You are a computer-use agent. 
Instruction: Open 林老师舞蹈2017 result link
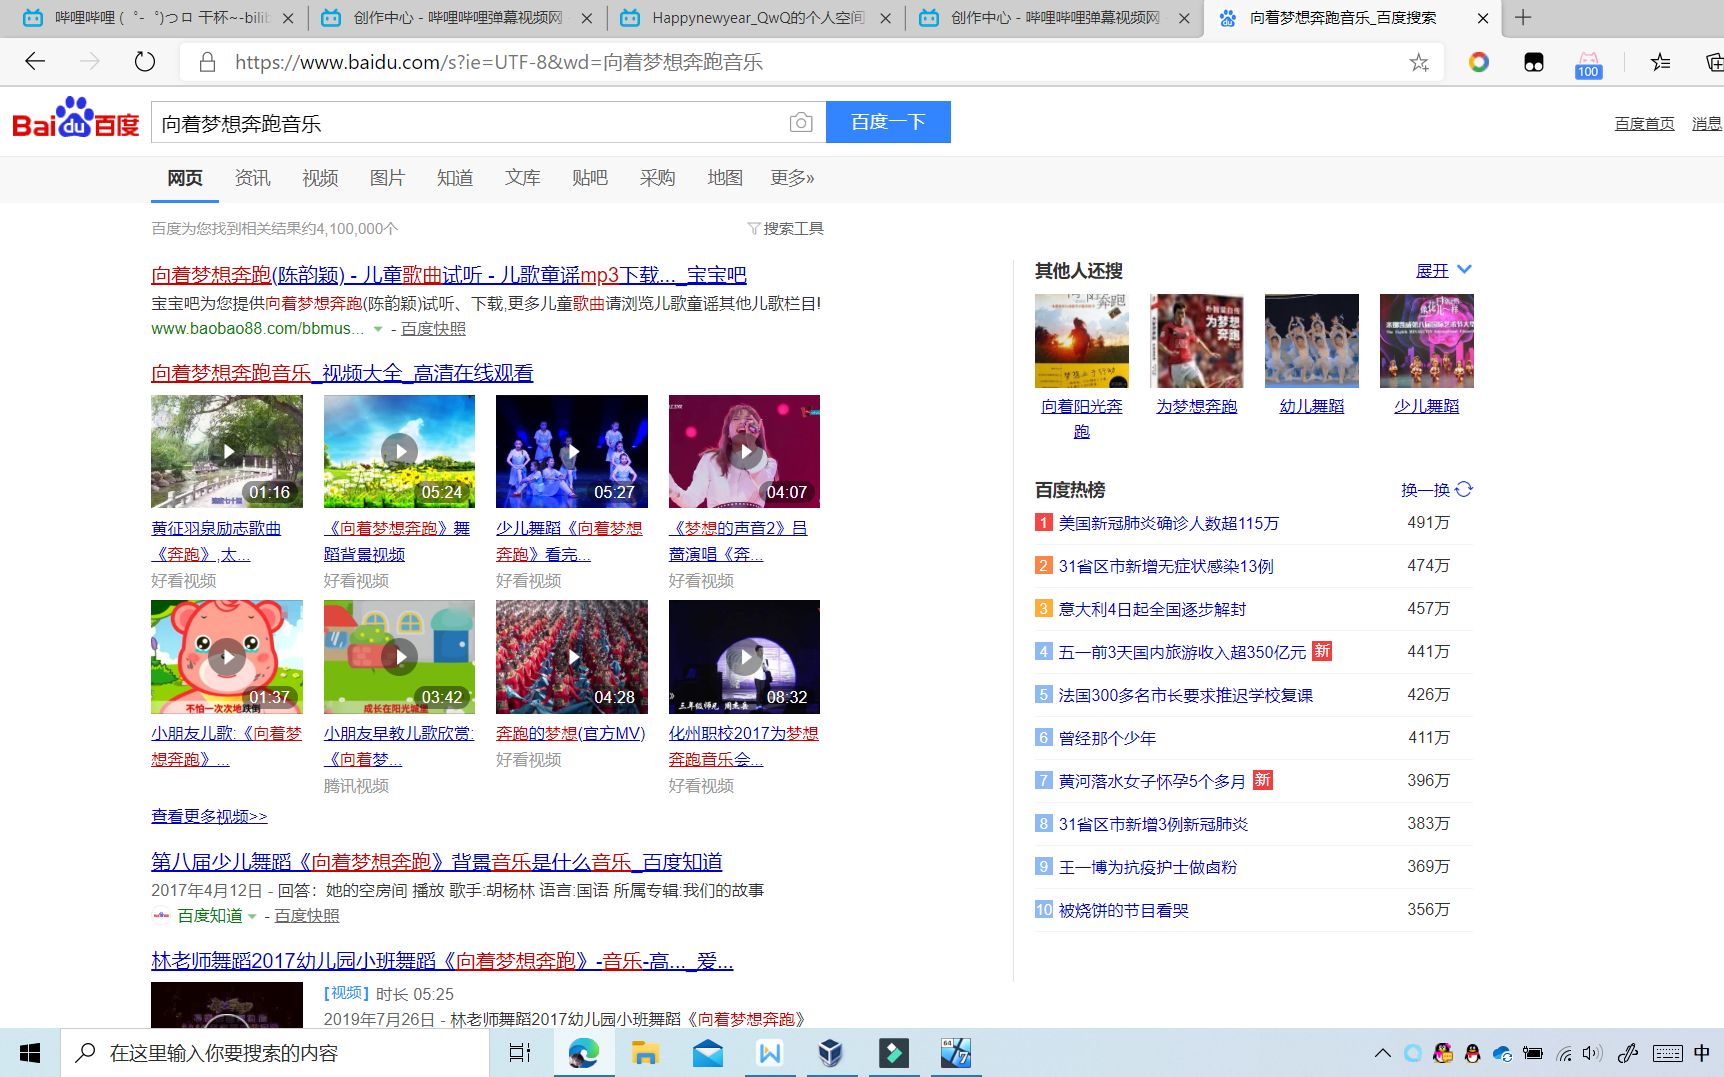[442, 961]
